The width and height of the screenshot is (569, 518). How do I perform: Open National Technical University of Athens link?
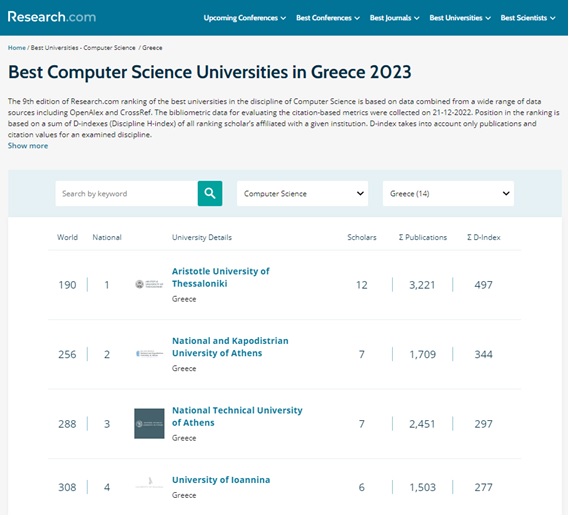tap(237, 416)
